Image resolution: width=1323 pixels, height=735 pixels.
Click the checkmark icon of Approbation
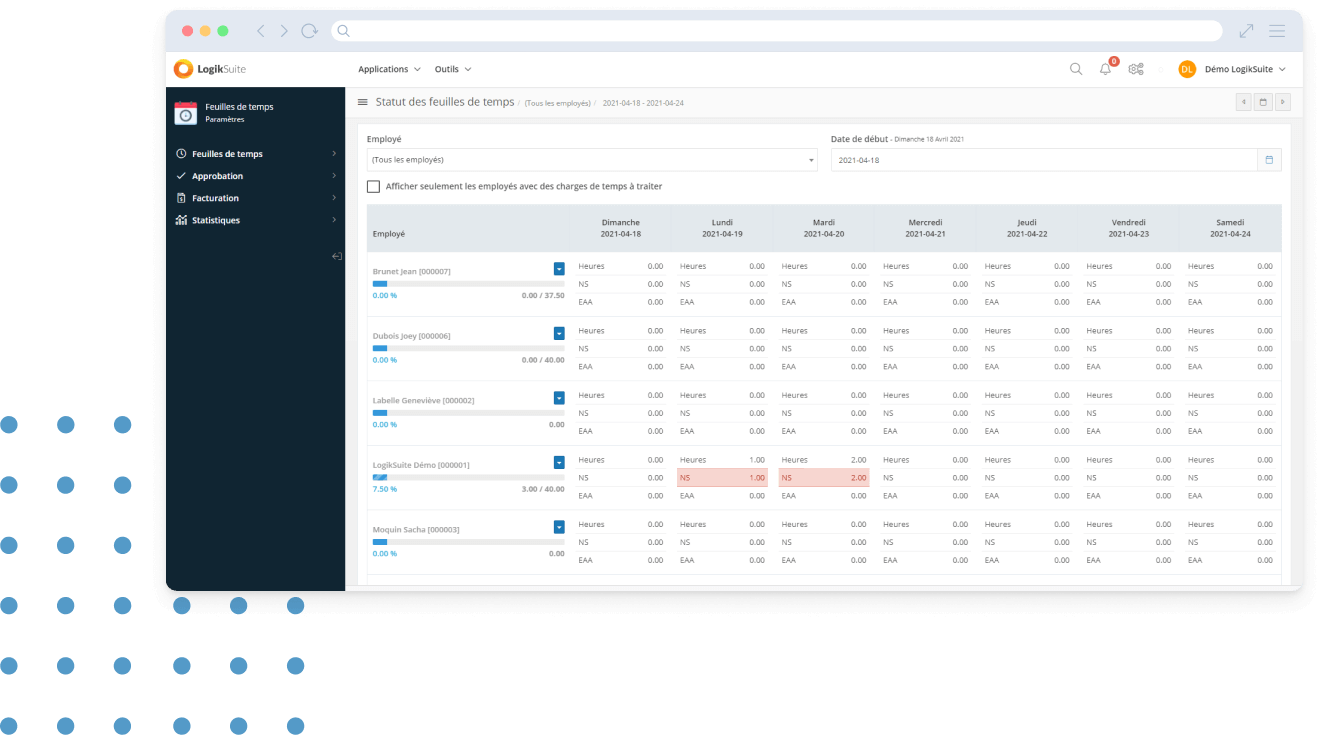181,176
